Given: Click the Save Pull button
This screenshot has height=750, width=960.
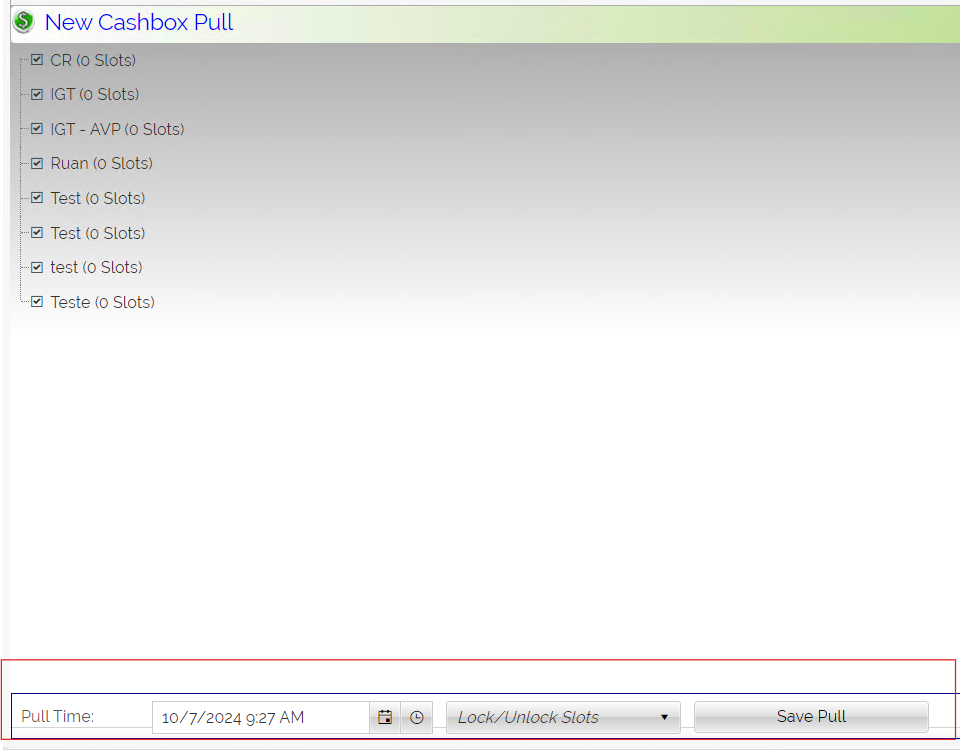Looking at the screenshot, I should point(811,717).
